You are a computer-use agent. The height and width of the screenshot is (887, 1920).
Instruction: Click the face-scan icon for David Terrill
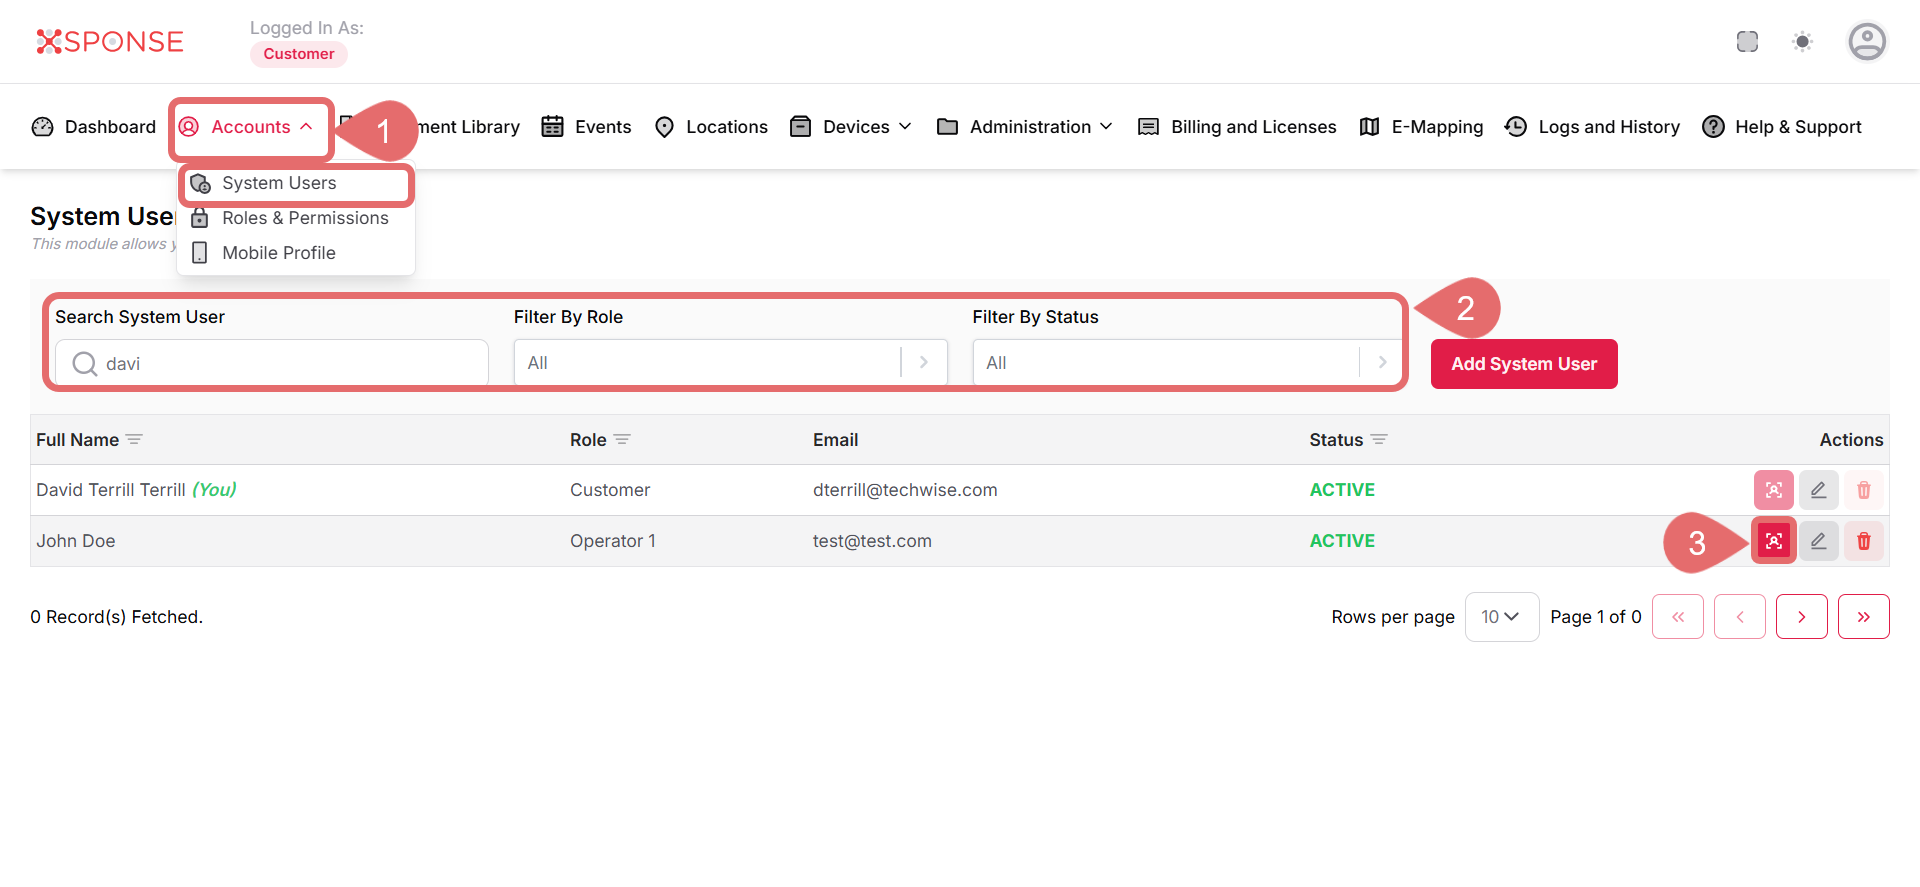1773,490
